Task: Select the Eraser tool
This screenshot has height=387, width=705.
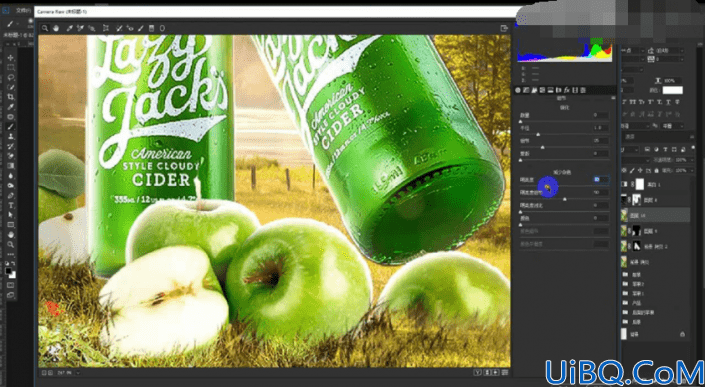Action: point(11,156)
